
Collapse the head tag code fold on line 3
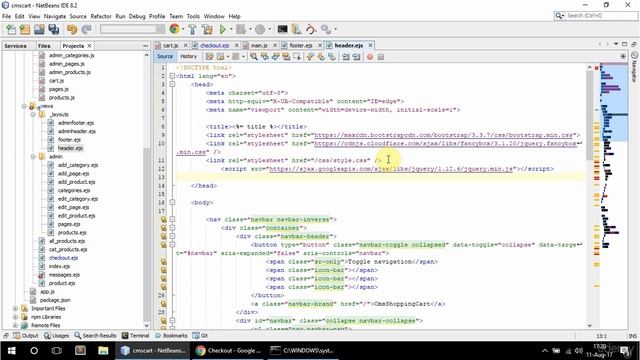pos(172,84)
